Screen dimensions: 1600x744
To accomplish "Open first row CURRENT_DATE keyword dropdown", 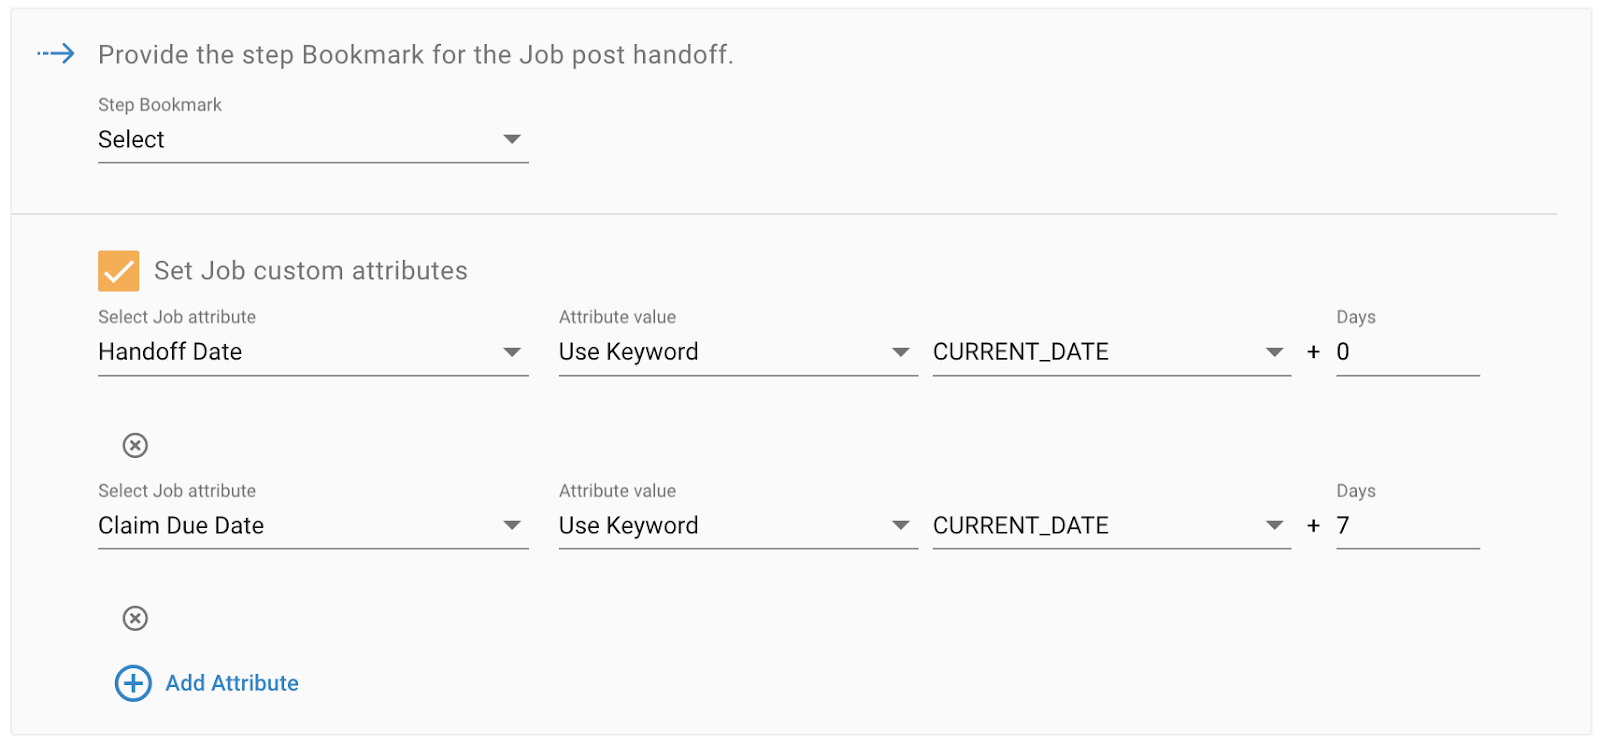I will 1112,352.
